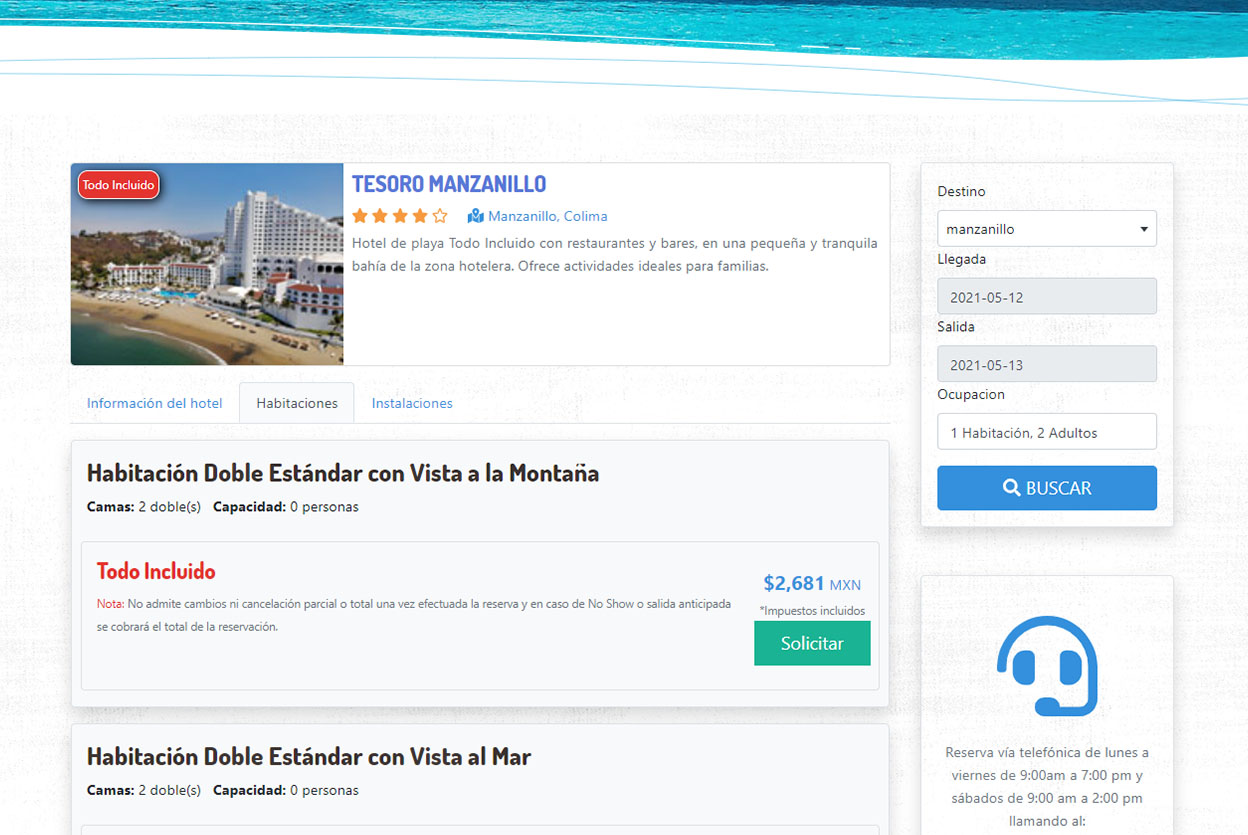Click the first orange rating star
The width and height of the screenshot is (1248, 835).
360,216
